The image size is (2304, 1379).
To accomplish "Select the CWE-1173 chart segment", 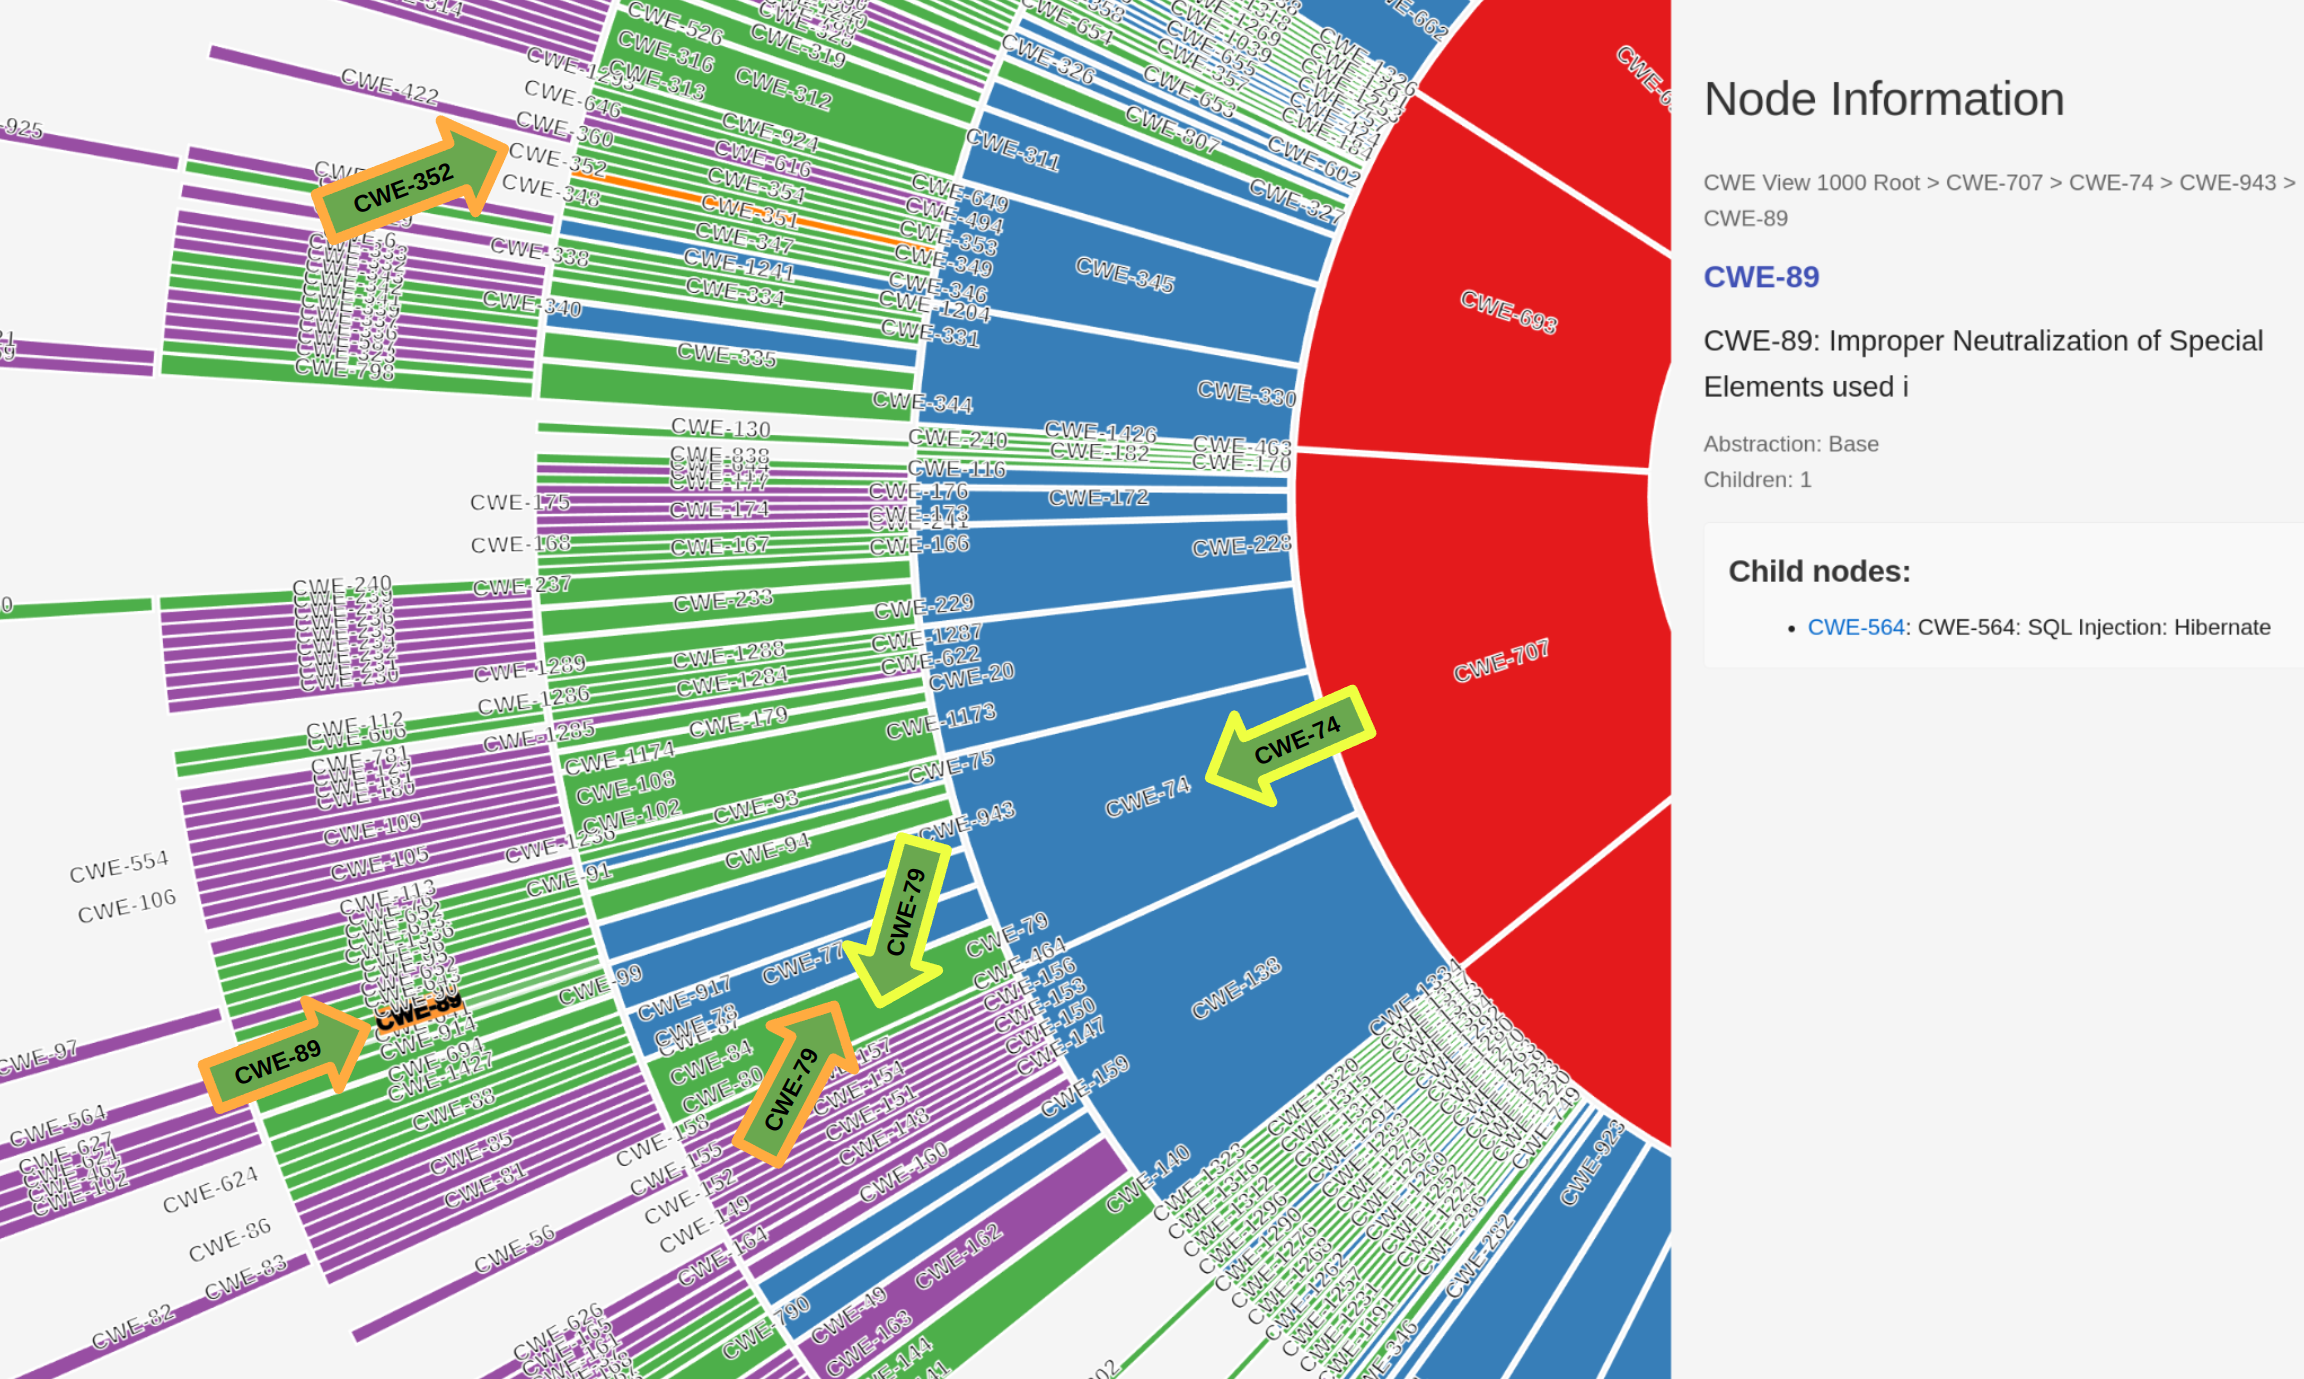I will (x=941, y=720).
